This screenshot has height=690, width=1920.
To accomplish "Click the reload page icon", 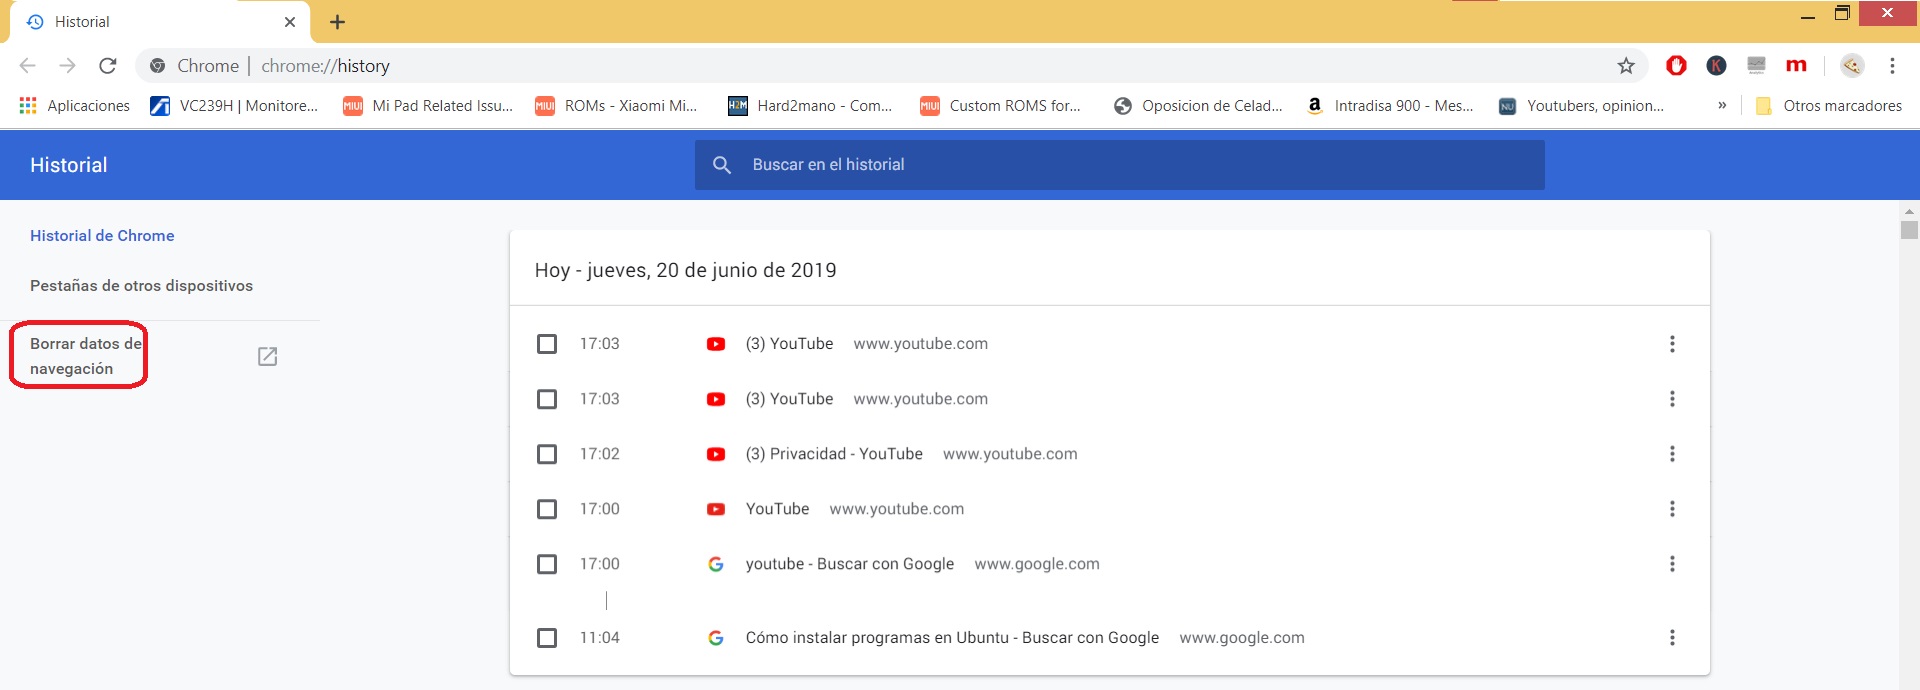I will click(108, 66).
